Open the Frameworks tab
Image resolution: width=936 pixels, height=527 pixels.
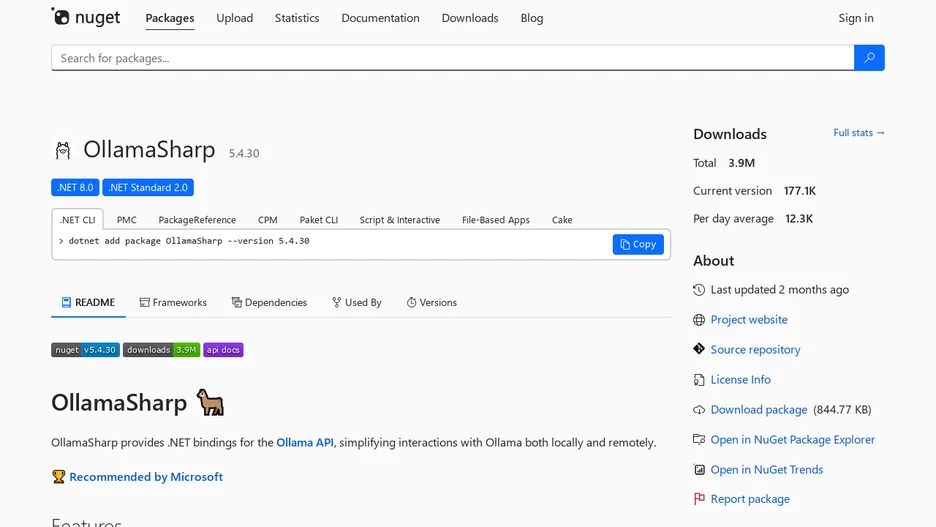173,303
